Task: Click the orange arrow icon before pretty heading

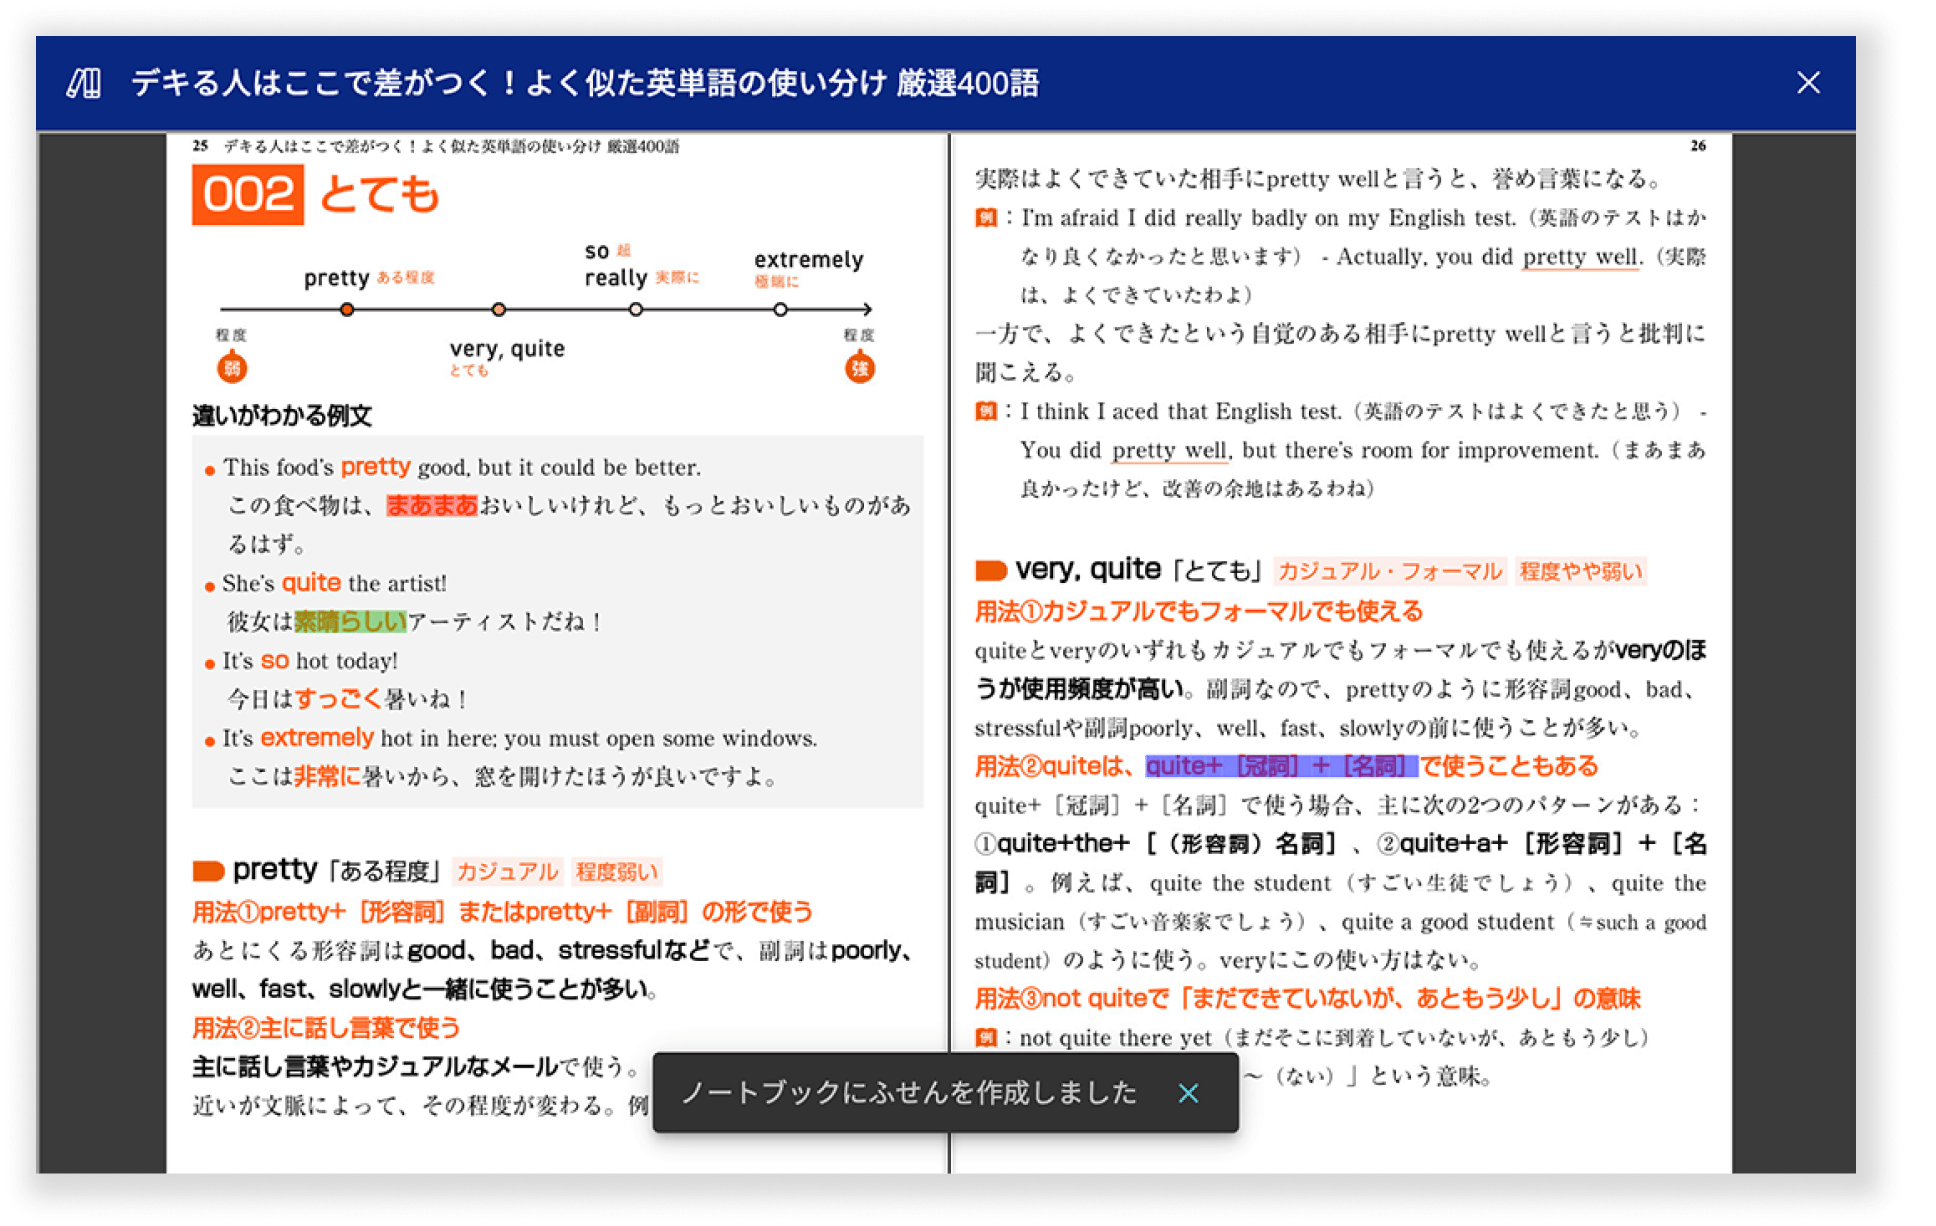Action: click(211, 871)
